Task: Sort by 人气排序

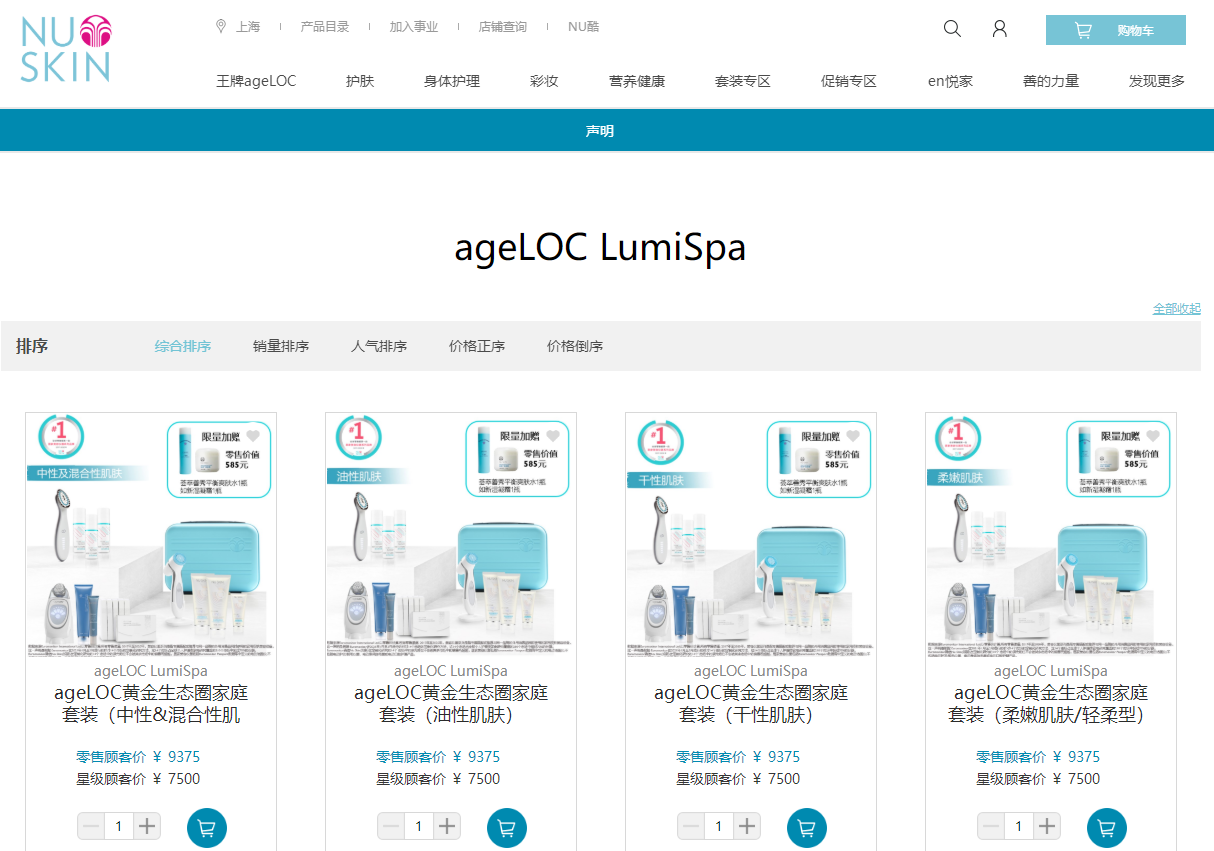Action: click(379, 346)
